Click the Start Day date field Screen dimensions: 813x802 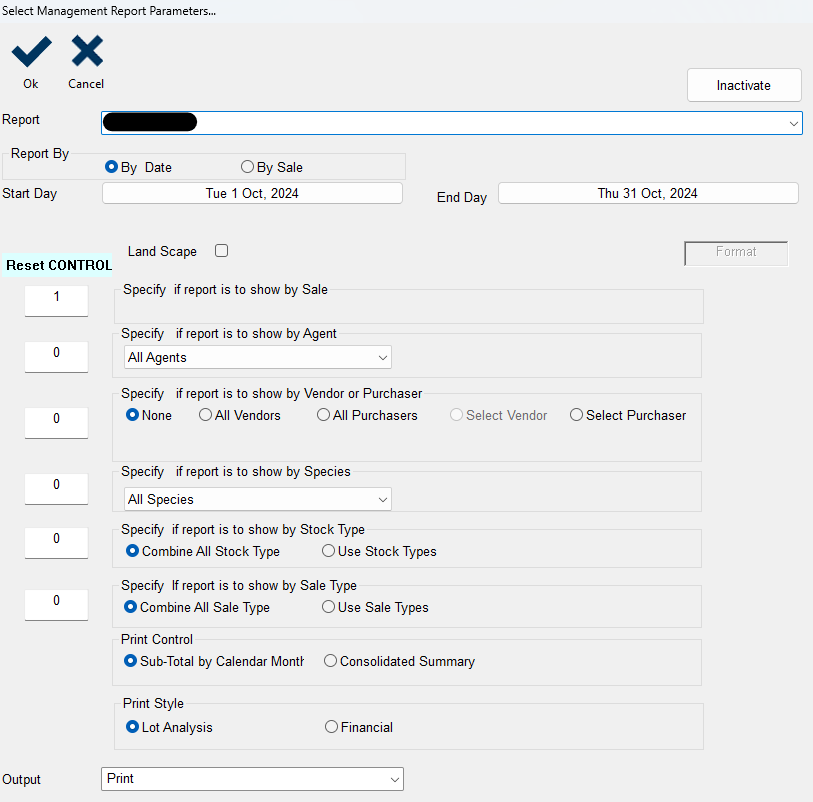coord(252,193)
